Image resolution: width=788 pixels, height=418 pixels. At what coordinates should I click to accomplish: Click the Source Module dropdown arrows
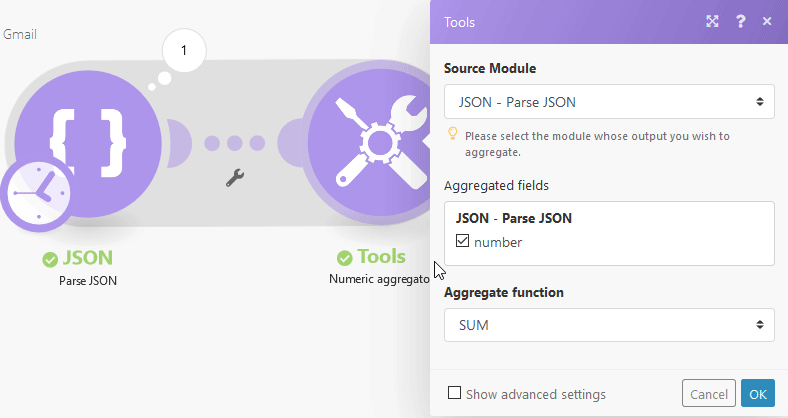click(760, 101)
